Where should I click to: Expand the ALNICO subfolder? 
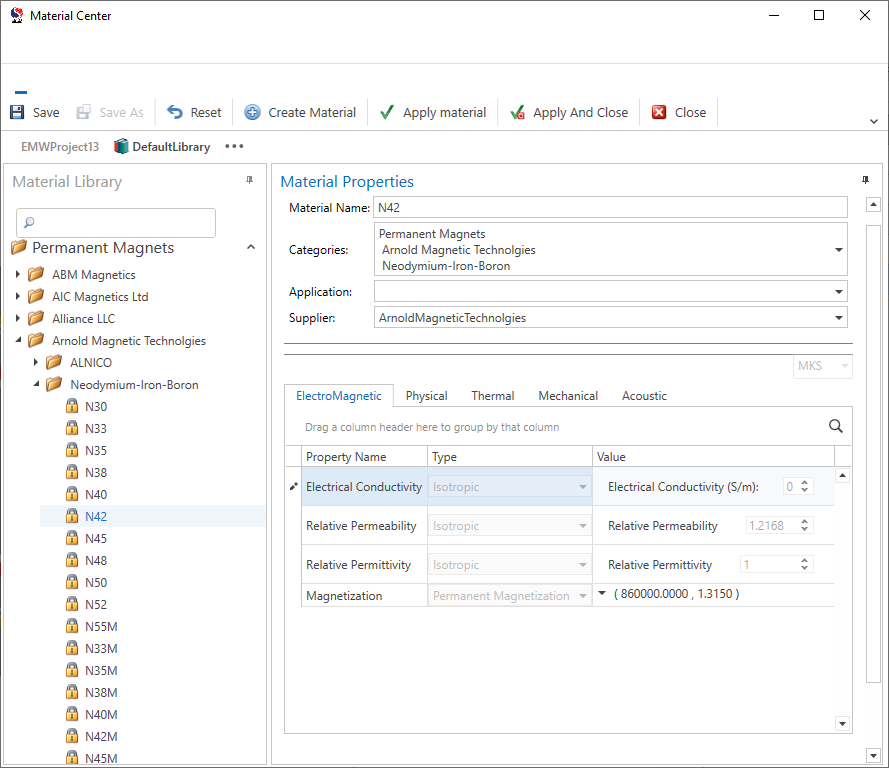coord(36,362)
